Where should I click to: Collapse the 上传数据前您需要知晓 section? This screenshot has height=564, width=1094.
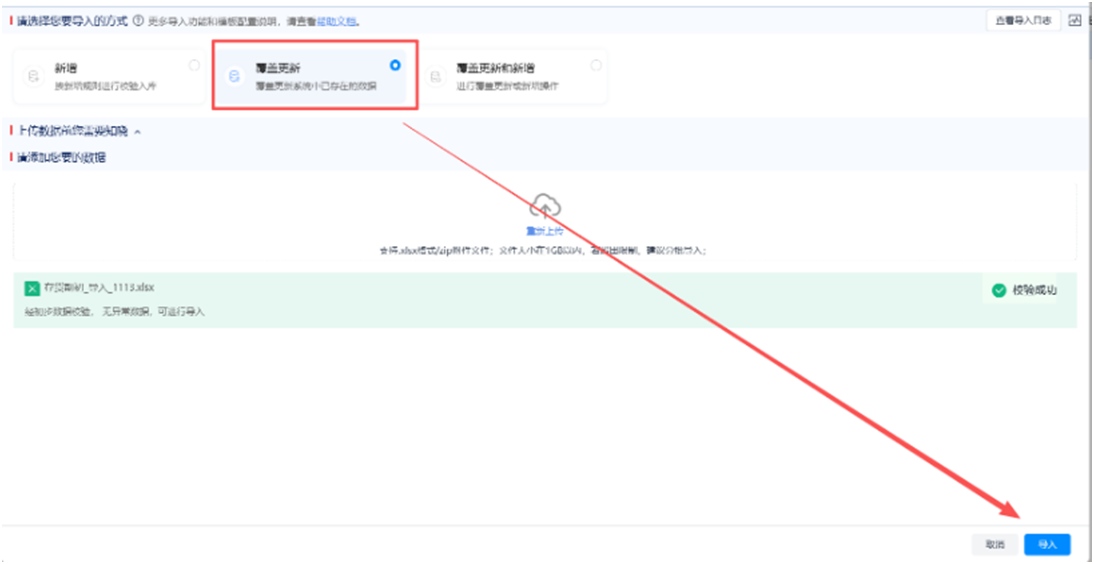[x=137, y=132]
